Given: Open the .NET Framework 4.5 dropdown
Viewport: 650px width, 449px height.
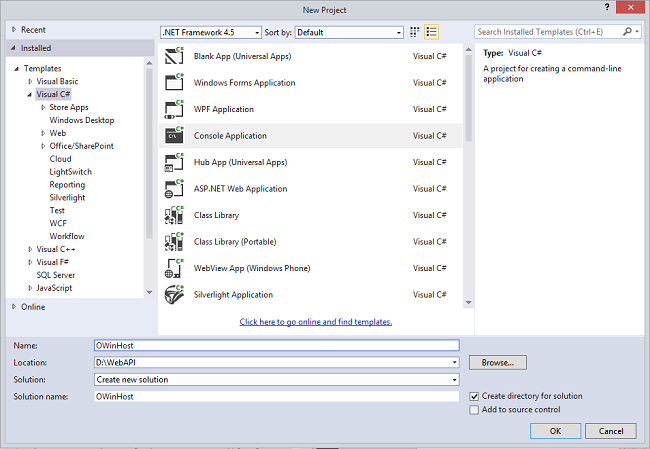Looking at the screenshot, I should [x=211, y=32].
